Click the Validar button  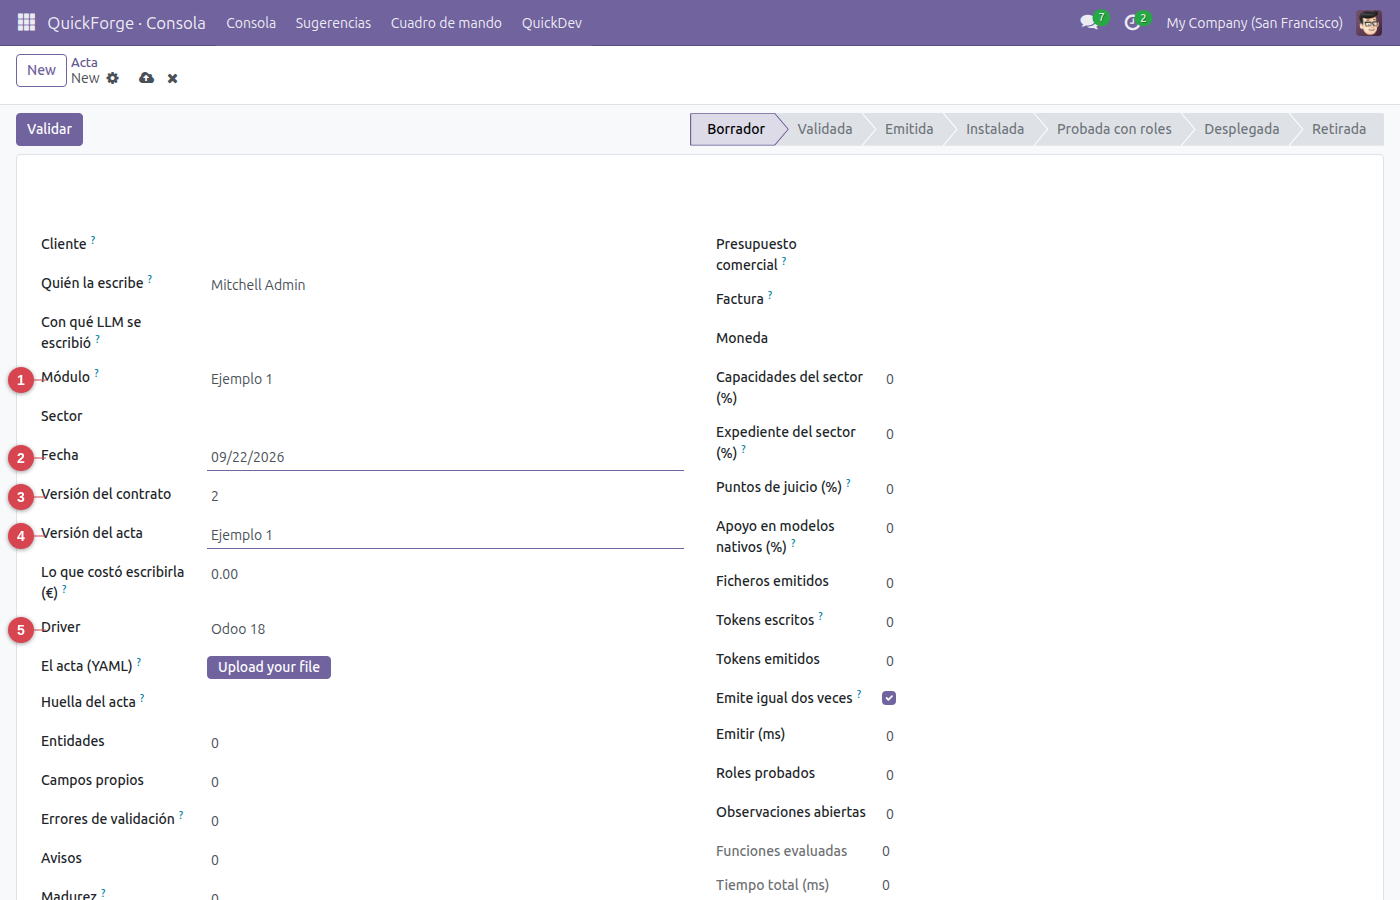click(49, 129)
